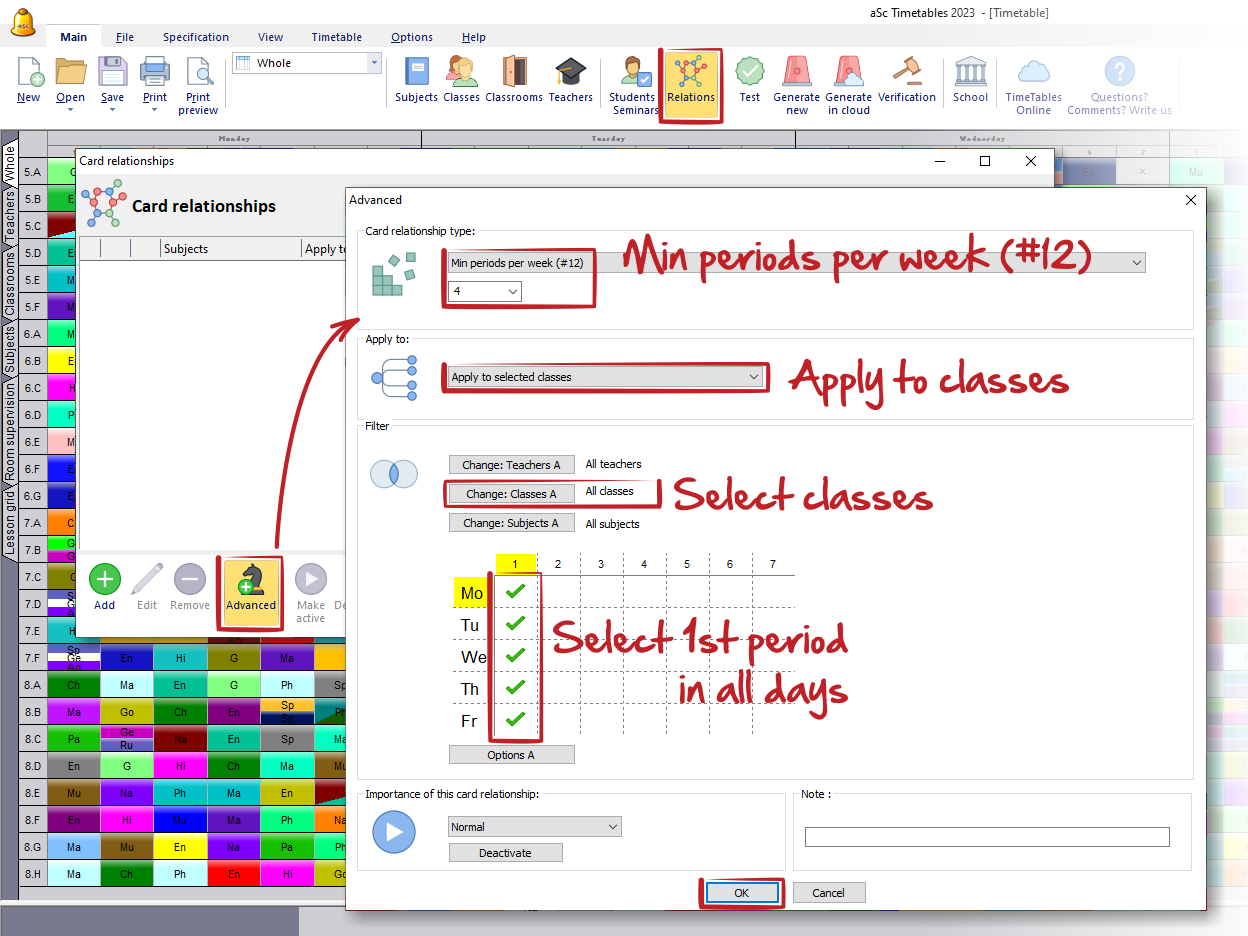The image size is (1248, 936).
Task: Click the Deactivate button
Action: (505, 853)
